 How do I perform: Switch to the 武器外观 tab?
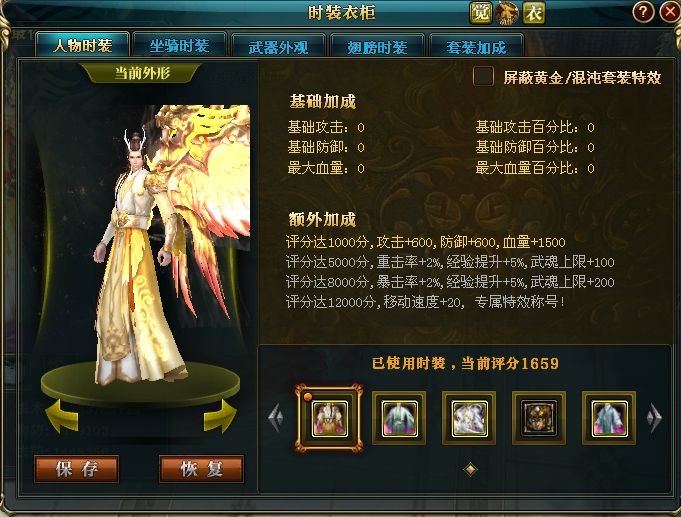click(278, 46)
